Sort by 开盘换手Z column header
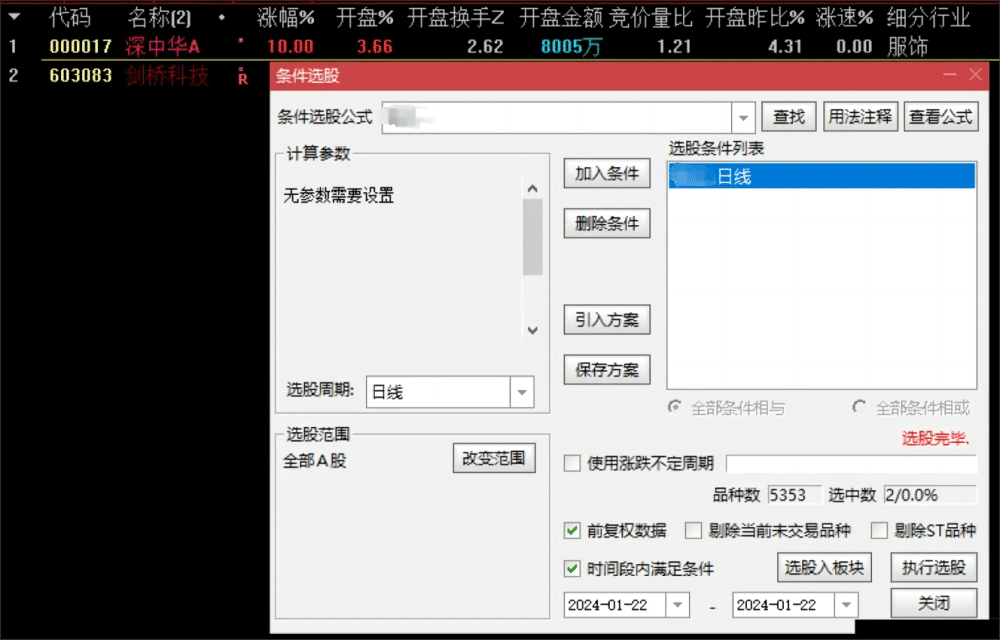The width and height of the screenshot is (1000, 640). pos(455,18)
